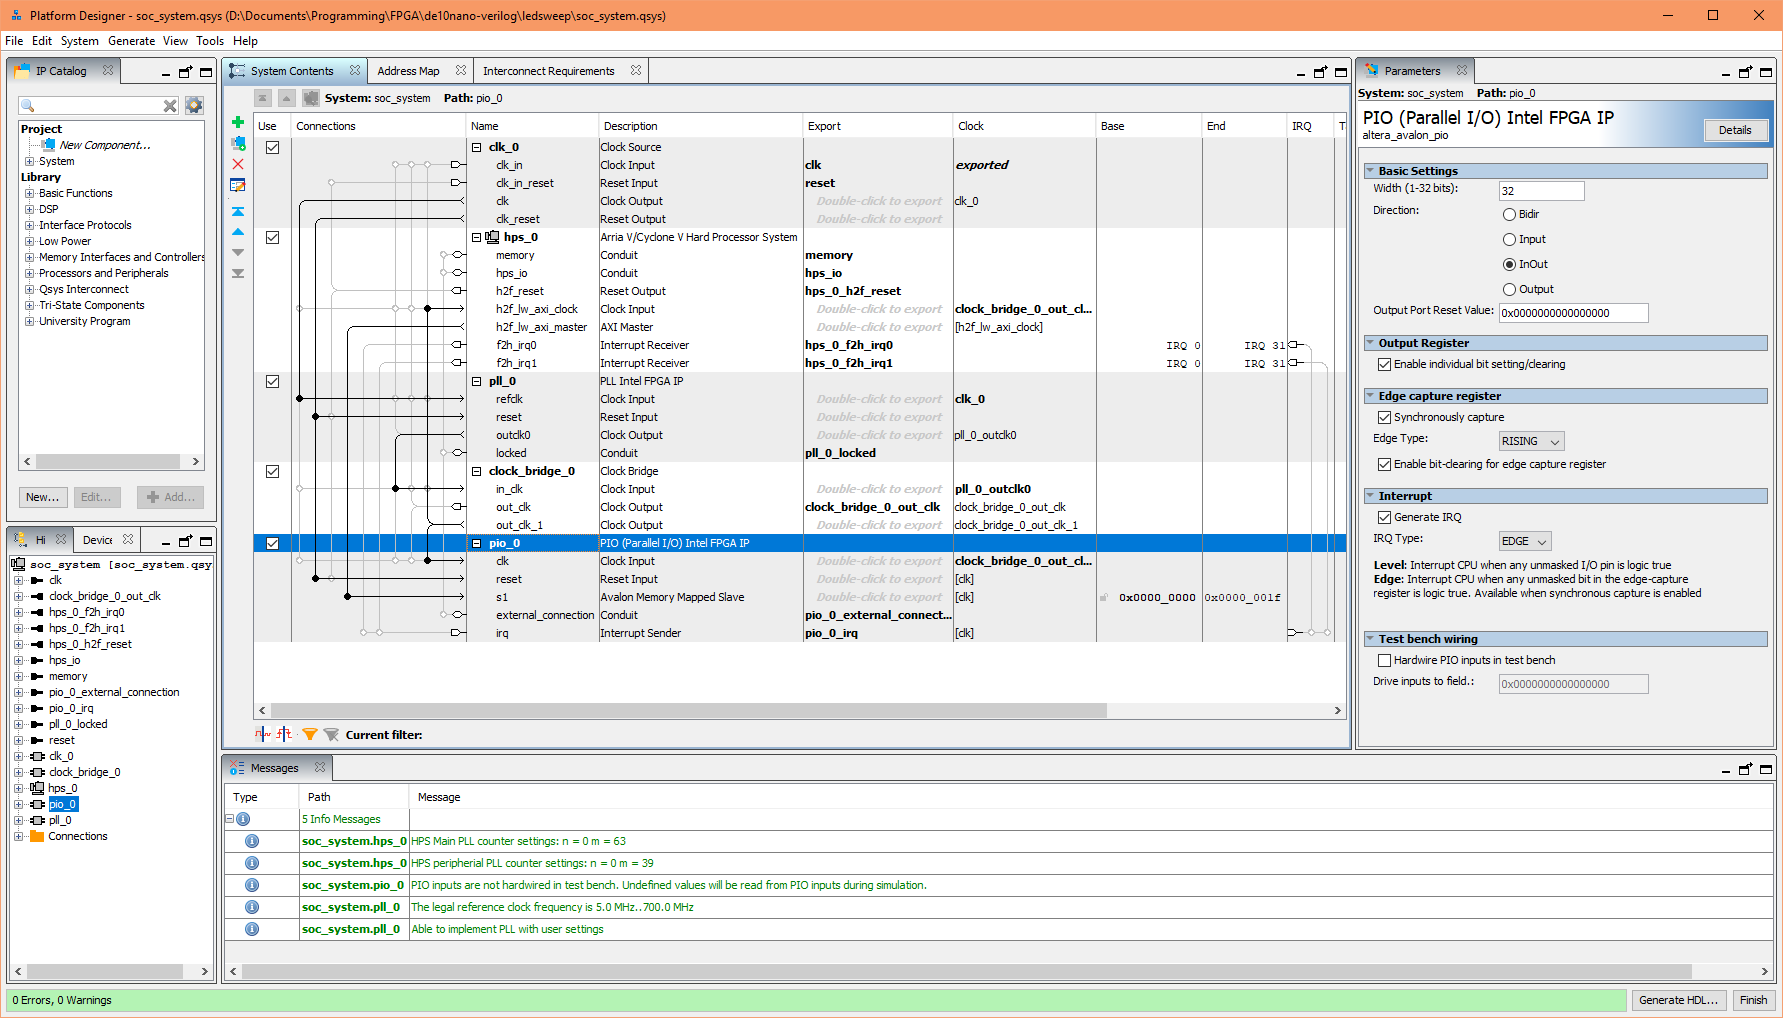
Task: Collapse the pll_0 component row
Action: (x=477, y=381)
